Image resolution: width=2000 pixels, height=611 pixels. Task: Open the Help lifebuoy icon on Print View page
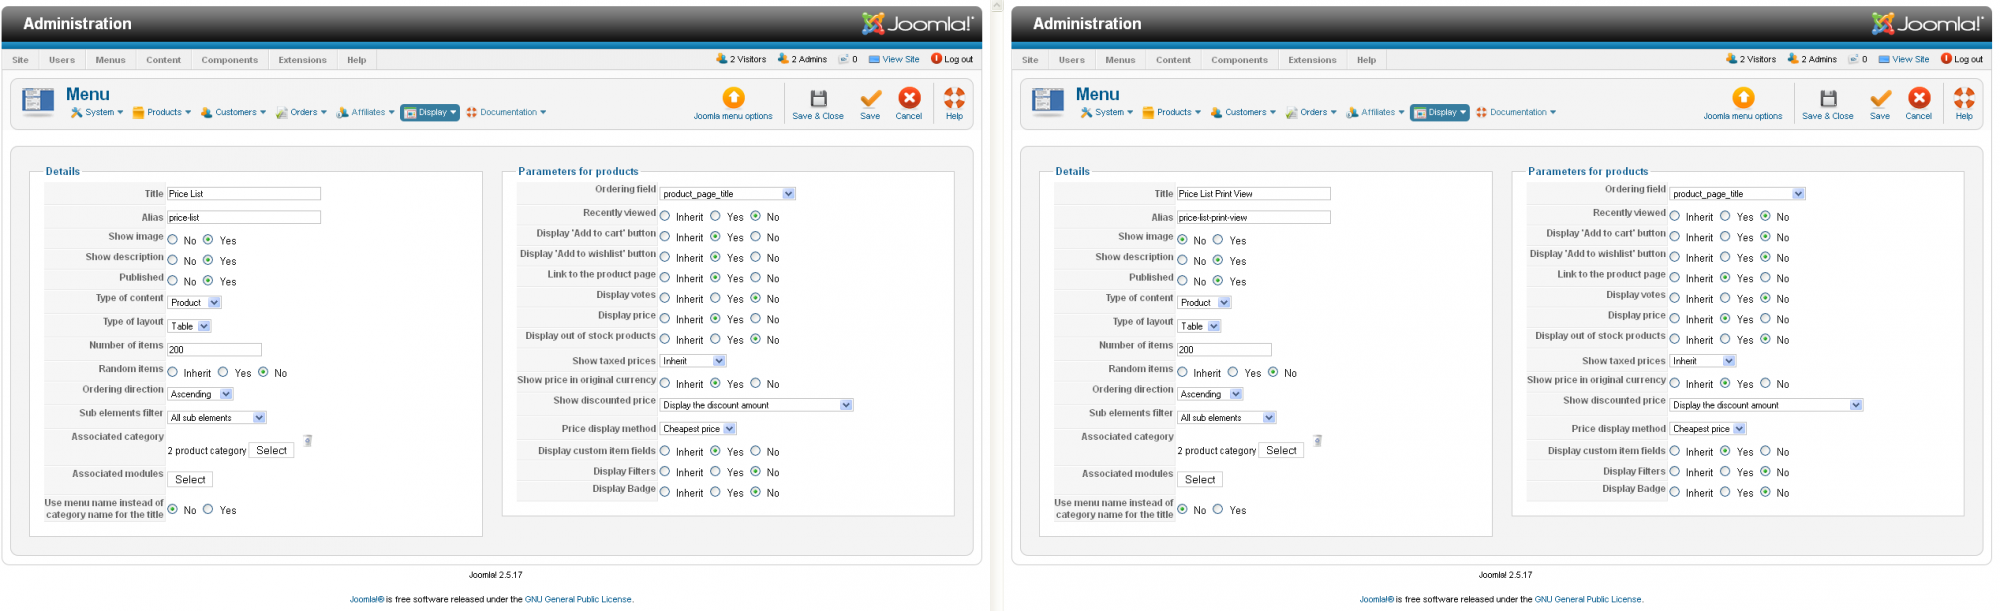point(1965,98)
